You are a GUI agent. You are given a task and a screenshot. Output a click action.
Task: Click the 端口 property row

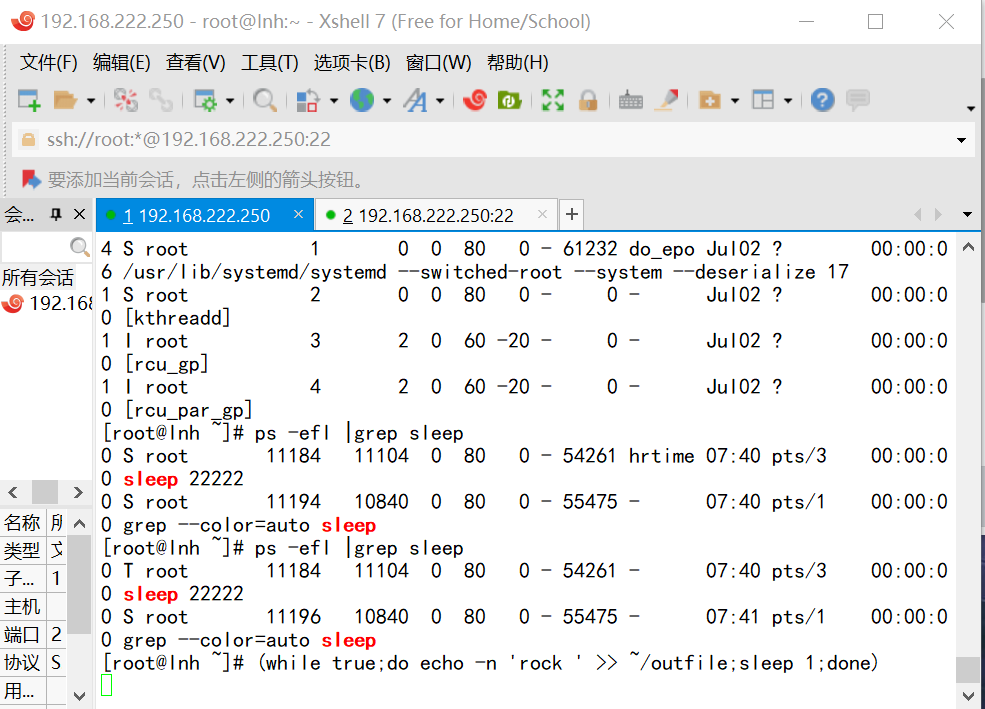coord(34,634)
